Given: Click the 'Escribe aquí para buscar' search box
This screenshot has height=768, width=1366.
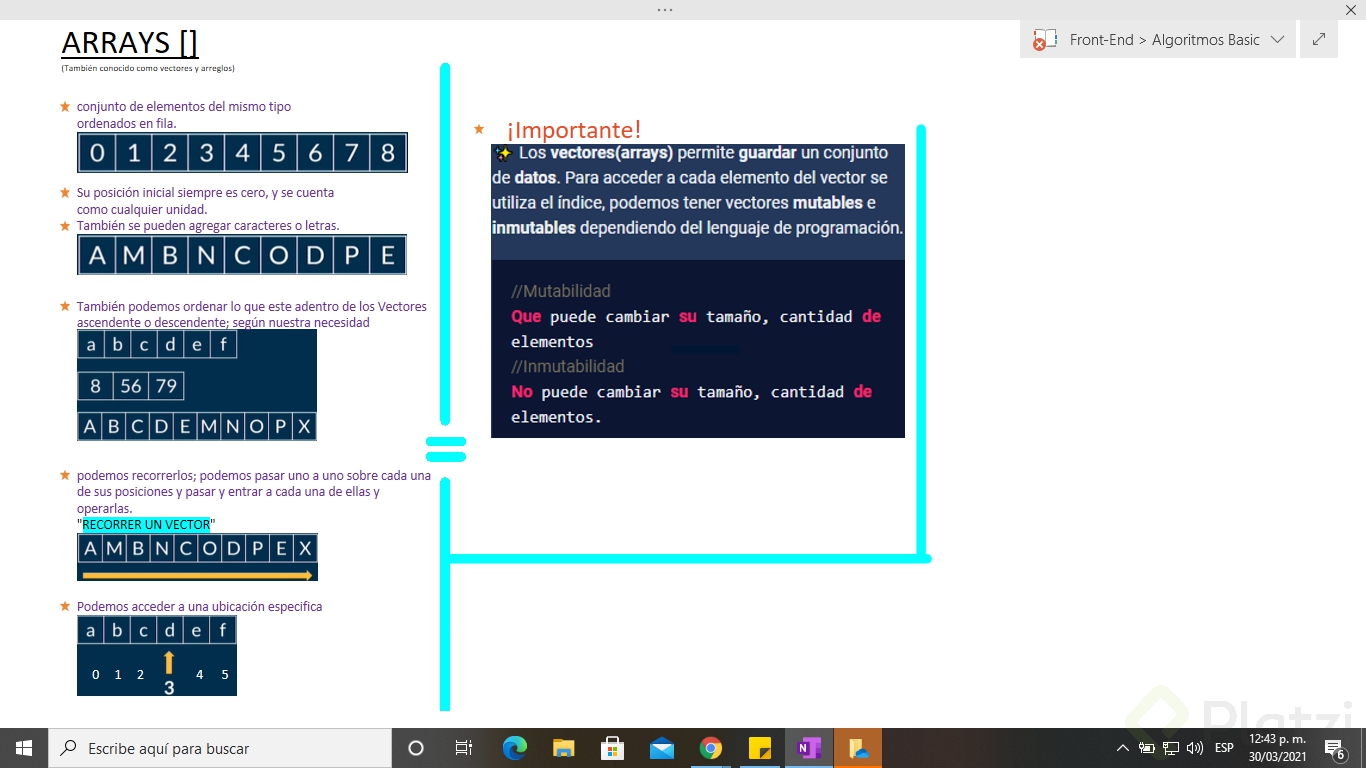Looking at the screenshot, I should 220,748.
